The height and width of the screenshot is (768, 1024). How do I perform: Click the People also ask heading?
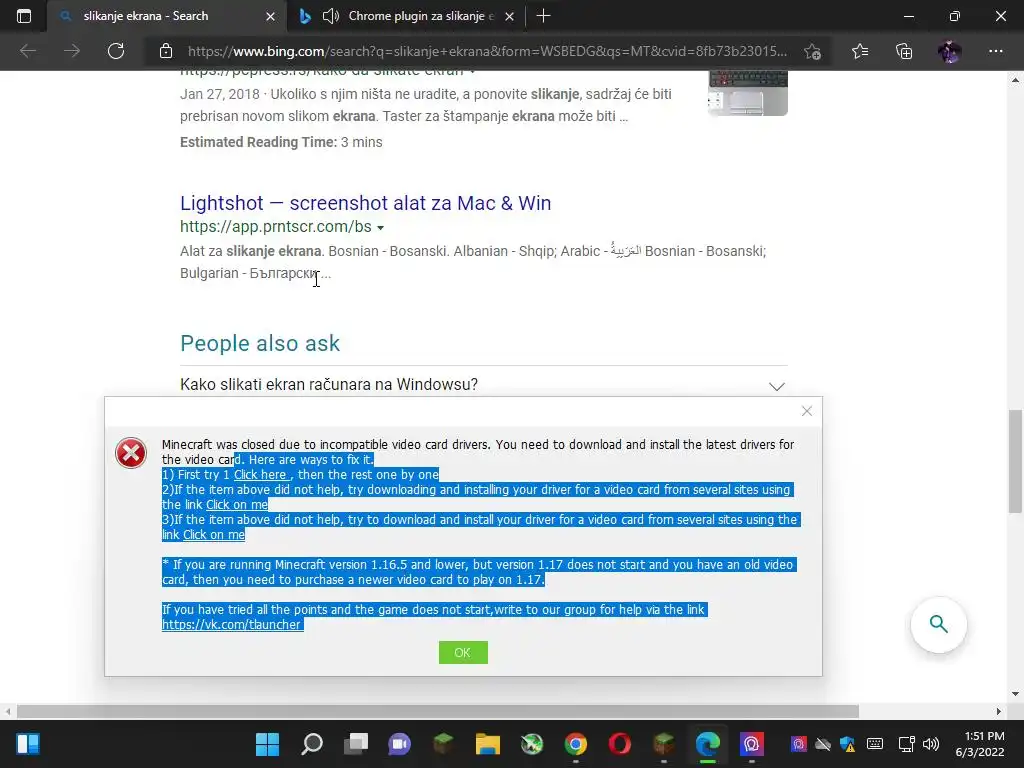[x=260, y=344]
